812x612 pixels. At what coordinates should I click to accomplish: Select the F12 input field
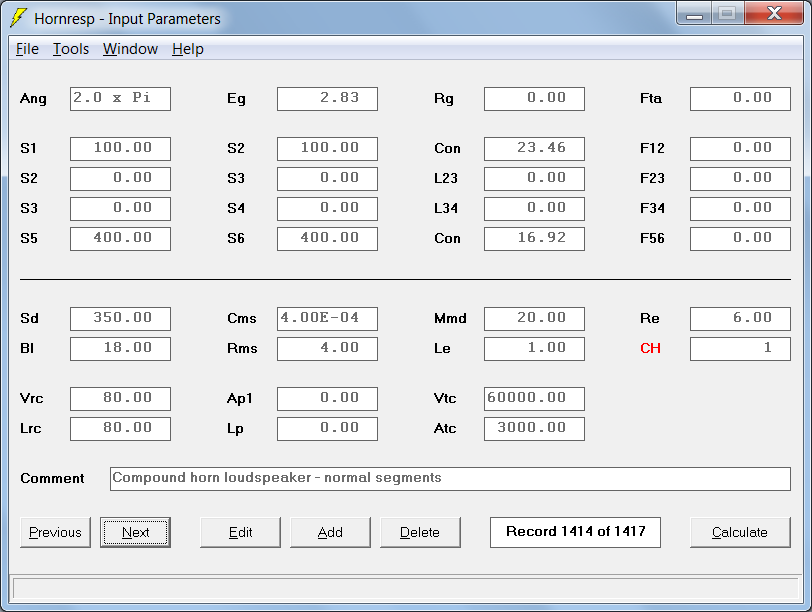[x=741, y=149]
